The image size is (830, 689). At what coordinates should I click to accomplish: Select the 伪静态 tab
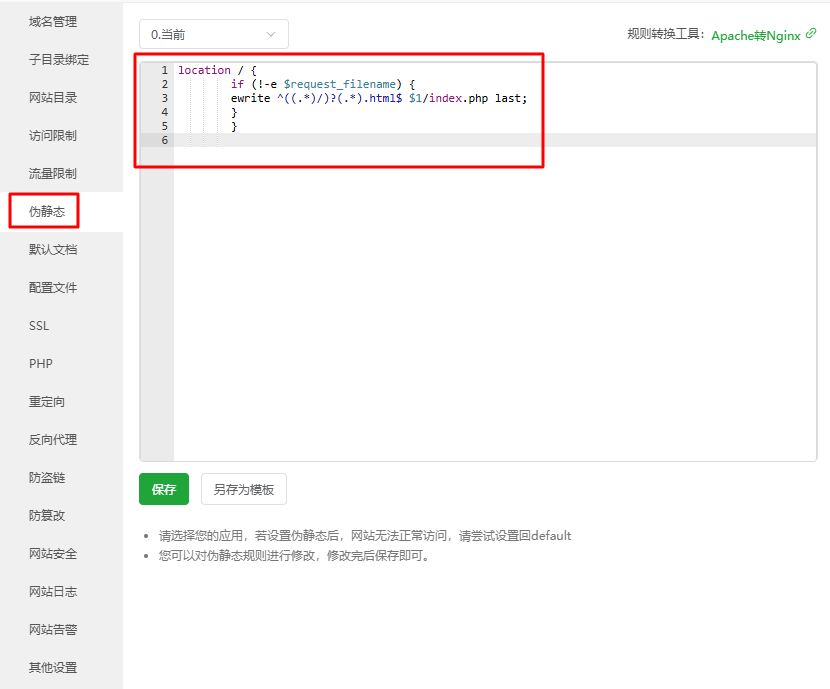(x=47, y=211)
